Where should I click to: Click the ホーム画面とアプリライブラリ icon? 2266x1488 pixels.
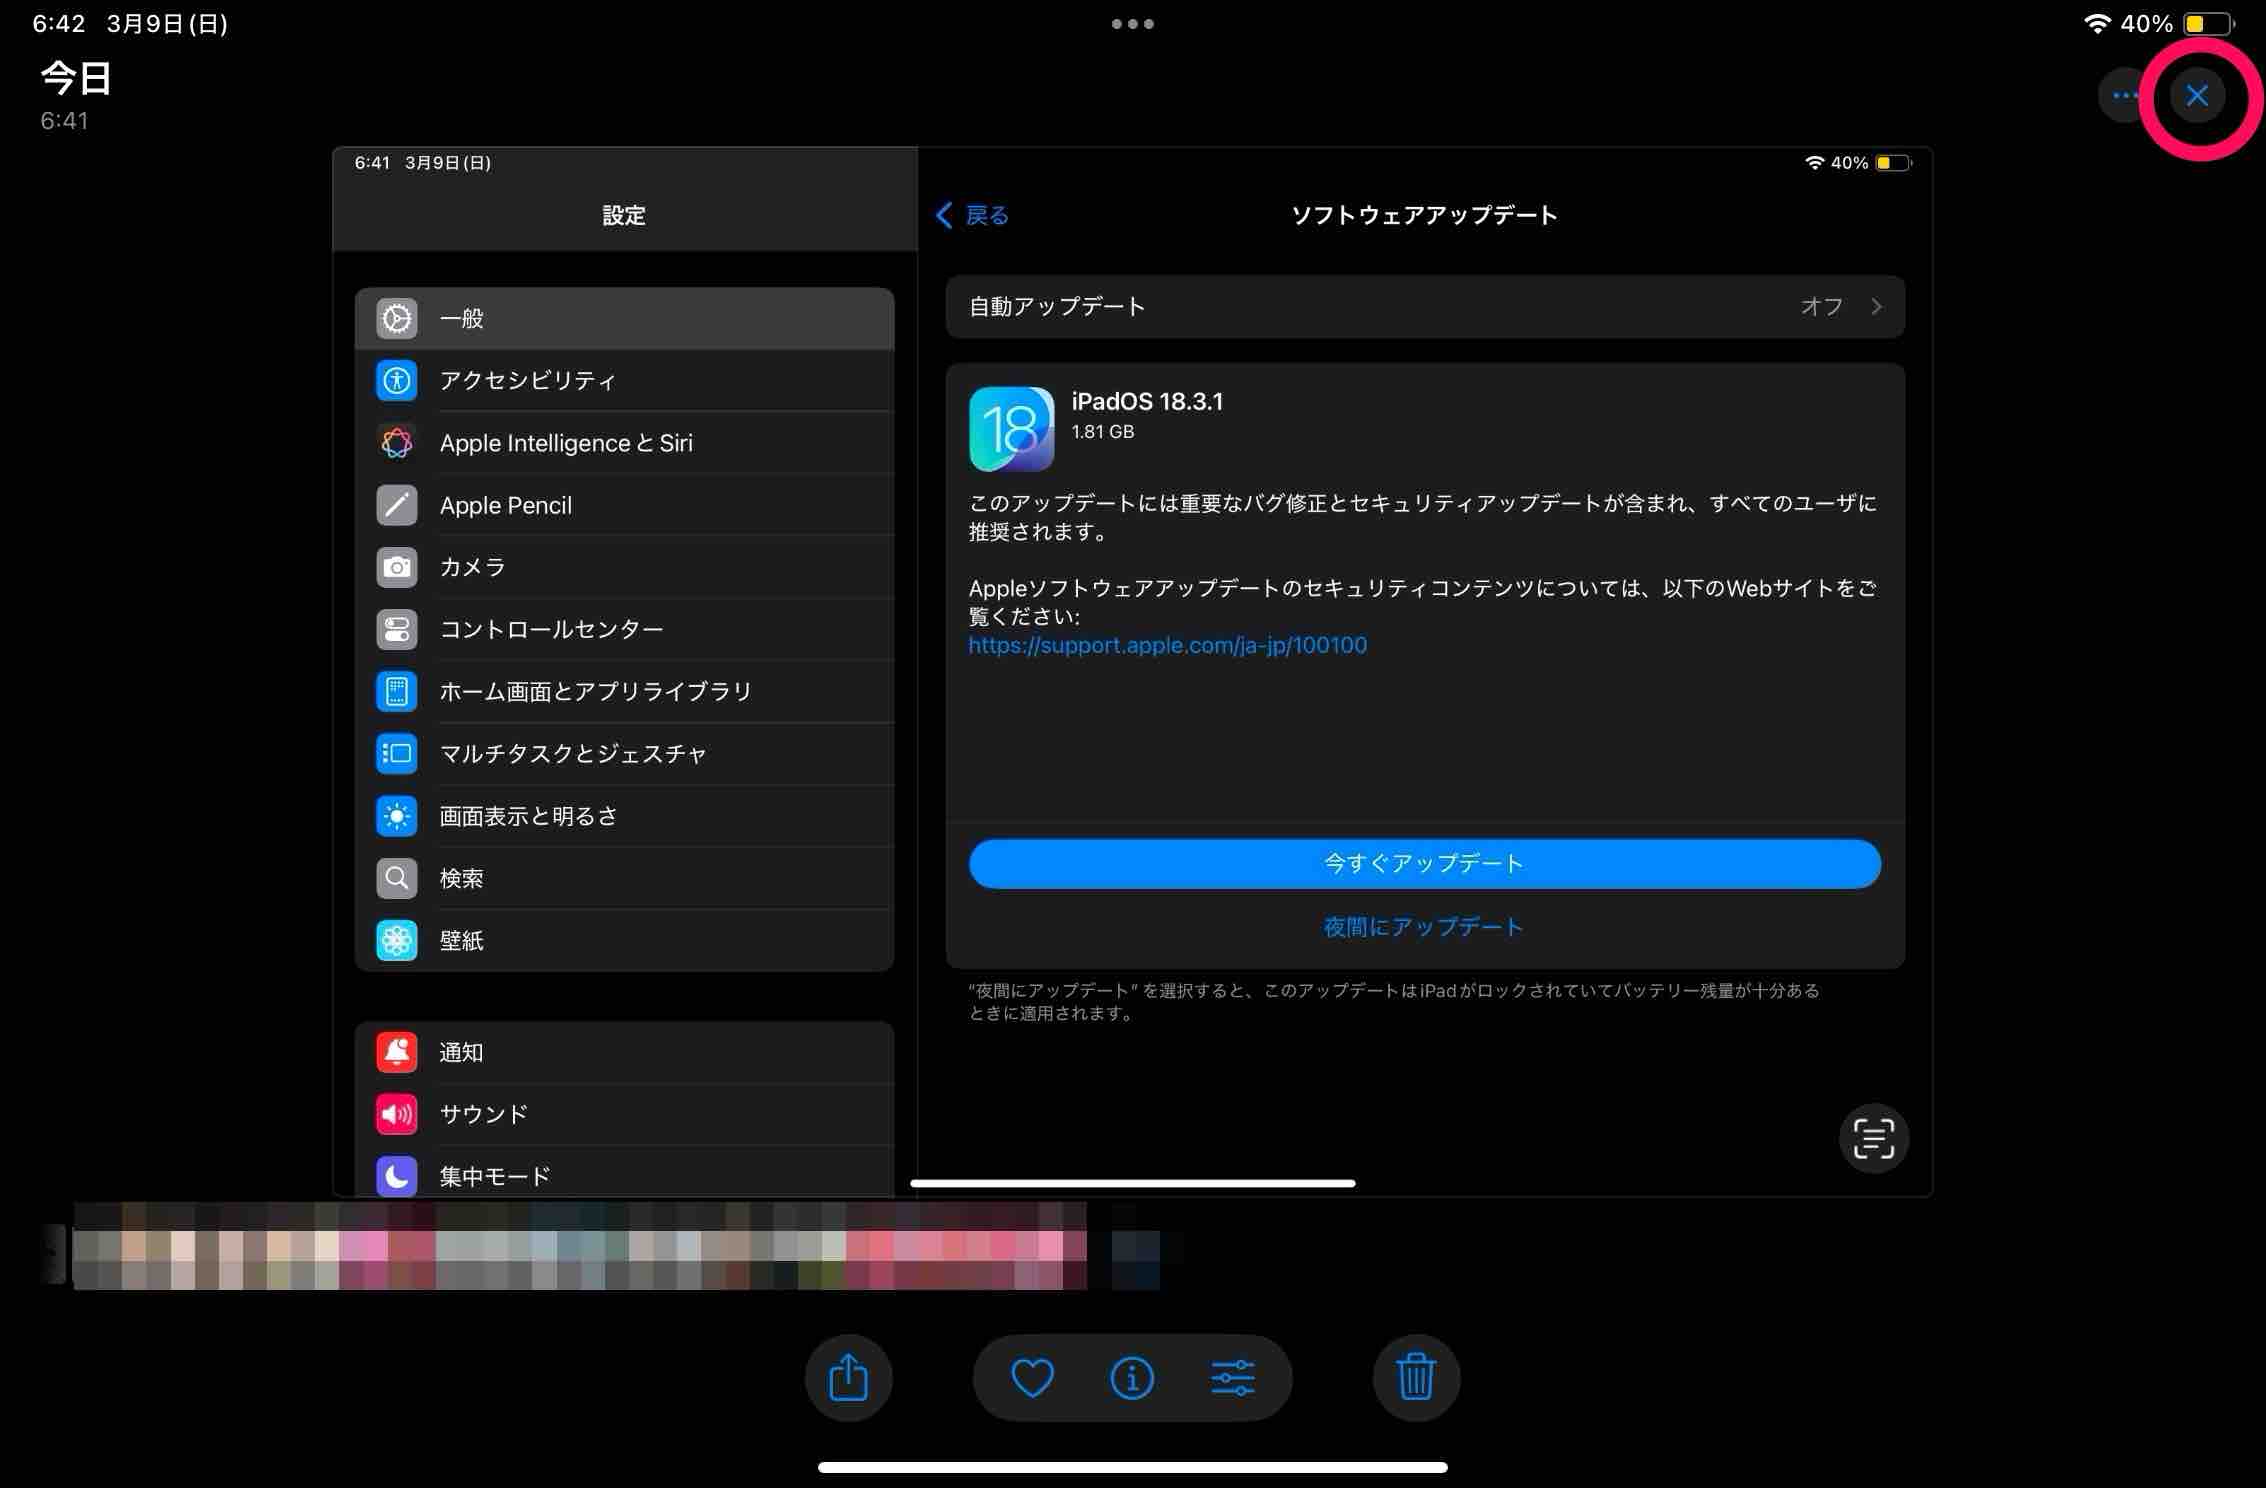click(x=397, y=691)
